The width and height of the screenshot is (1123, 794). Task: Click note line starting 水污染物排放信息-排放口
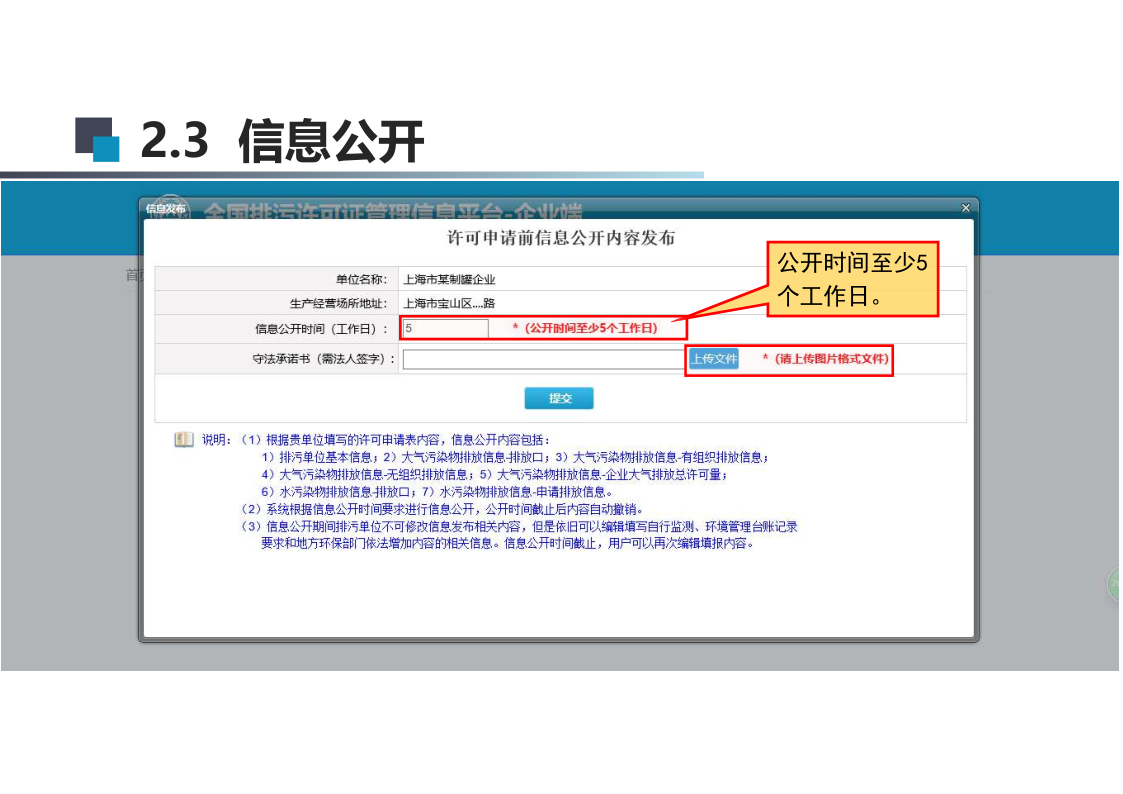tap(437, 492)
